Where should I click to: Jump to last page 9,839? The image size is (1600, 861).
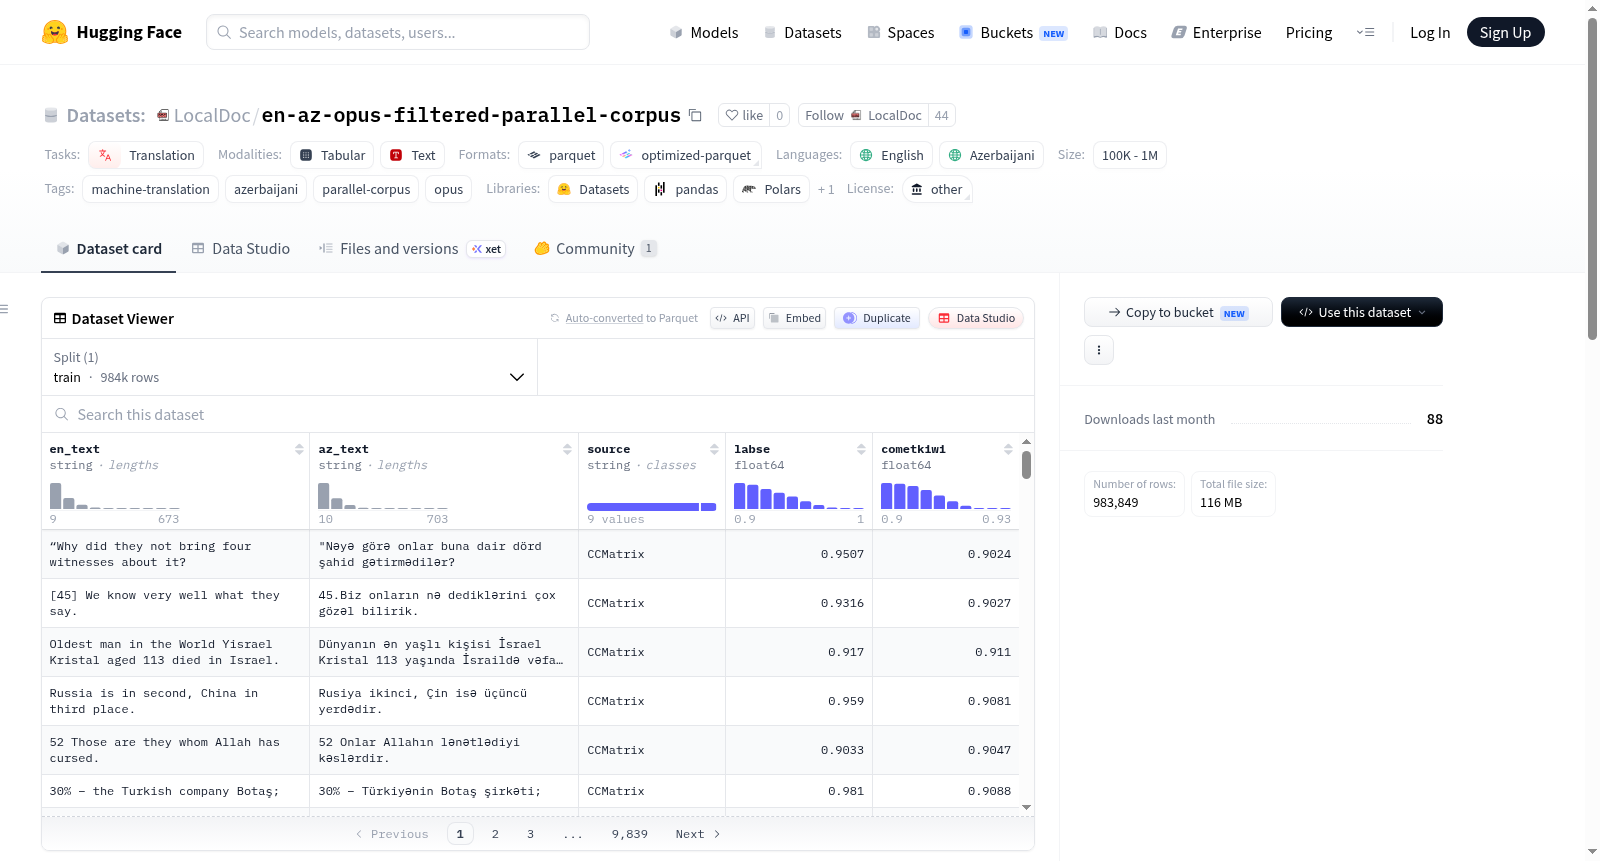pos(630,834)
